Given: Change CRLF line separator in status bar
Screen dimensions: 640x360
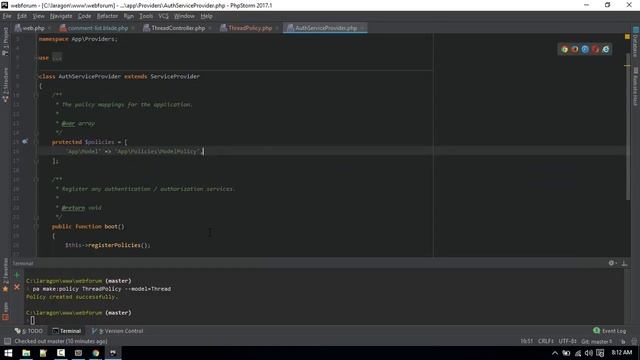Looking at the screenshot, I should point(546,341).
